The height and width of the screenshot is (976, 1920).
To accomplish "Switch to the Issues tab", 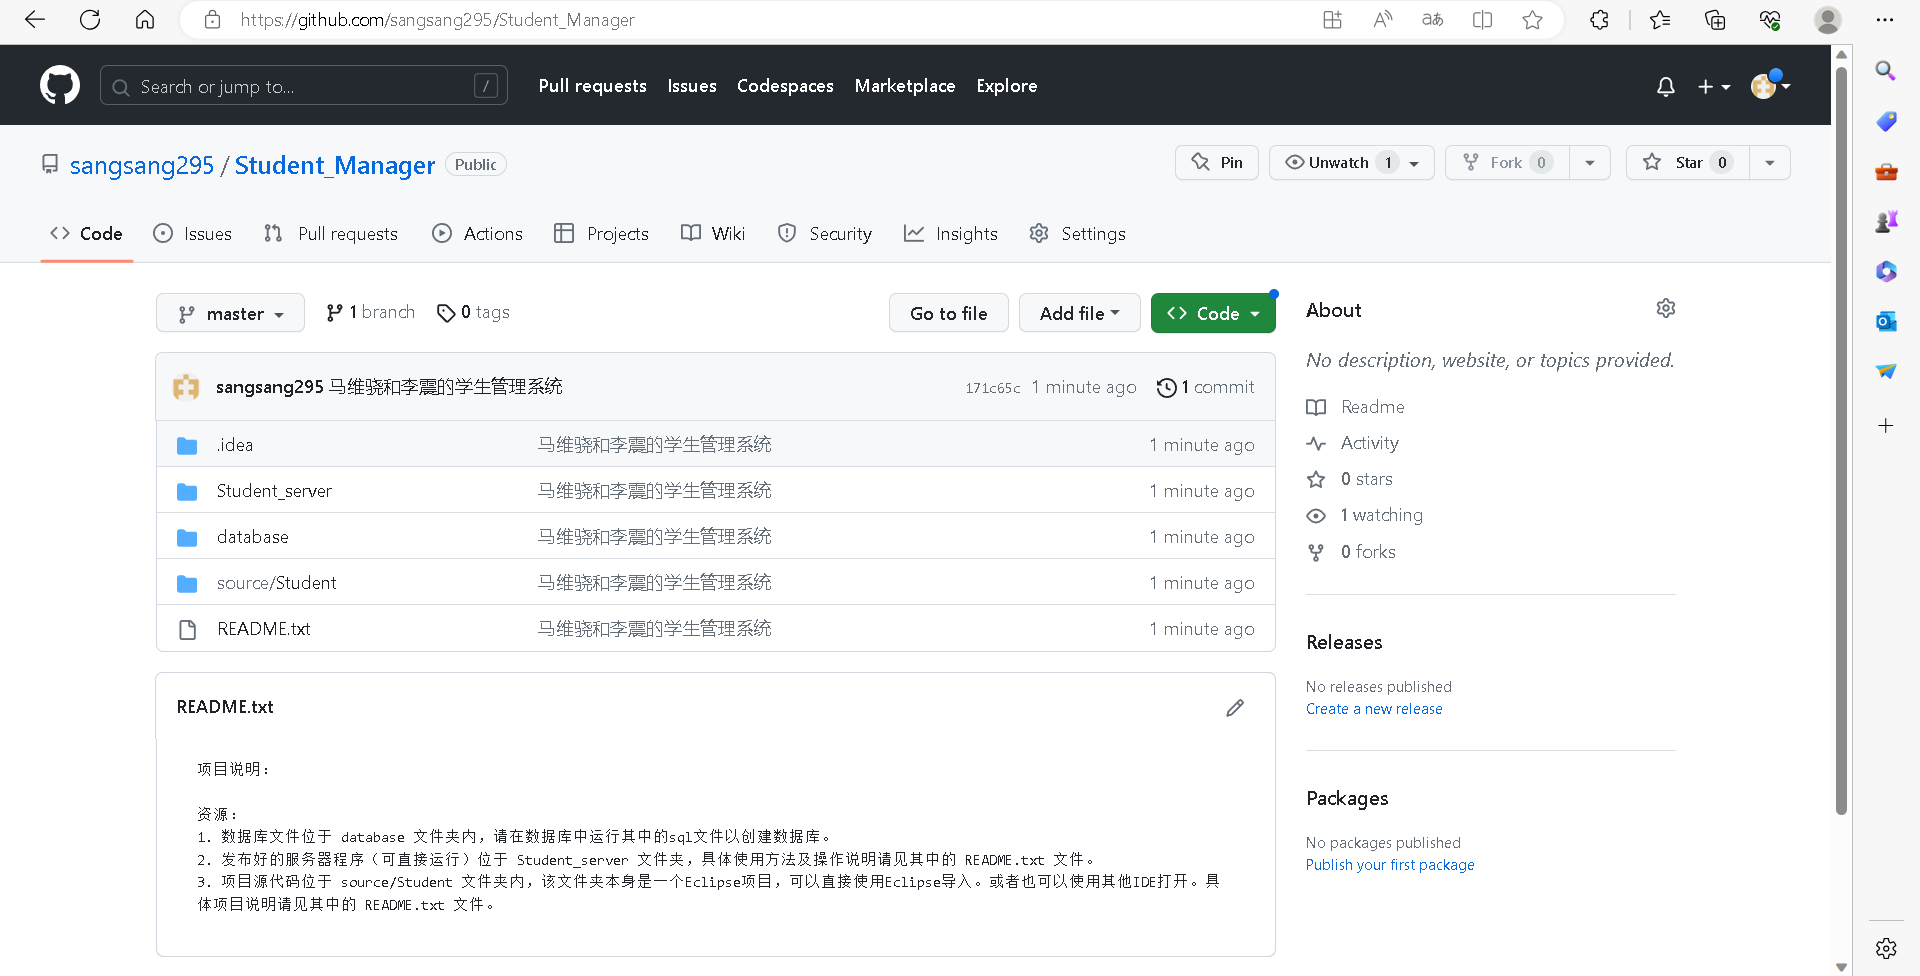I will click(192, 234).
